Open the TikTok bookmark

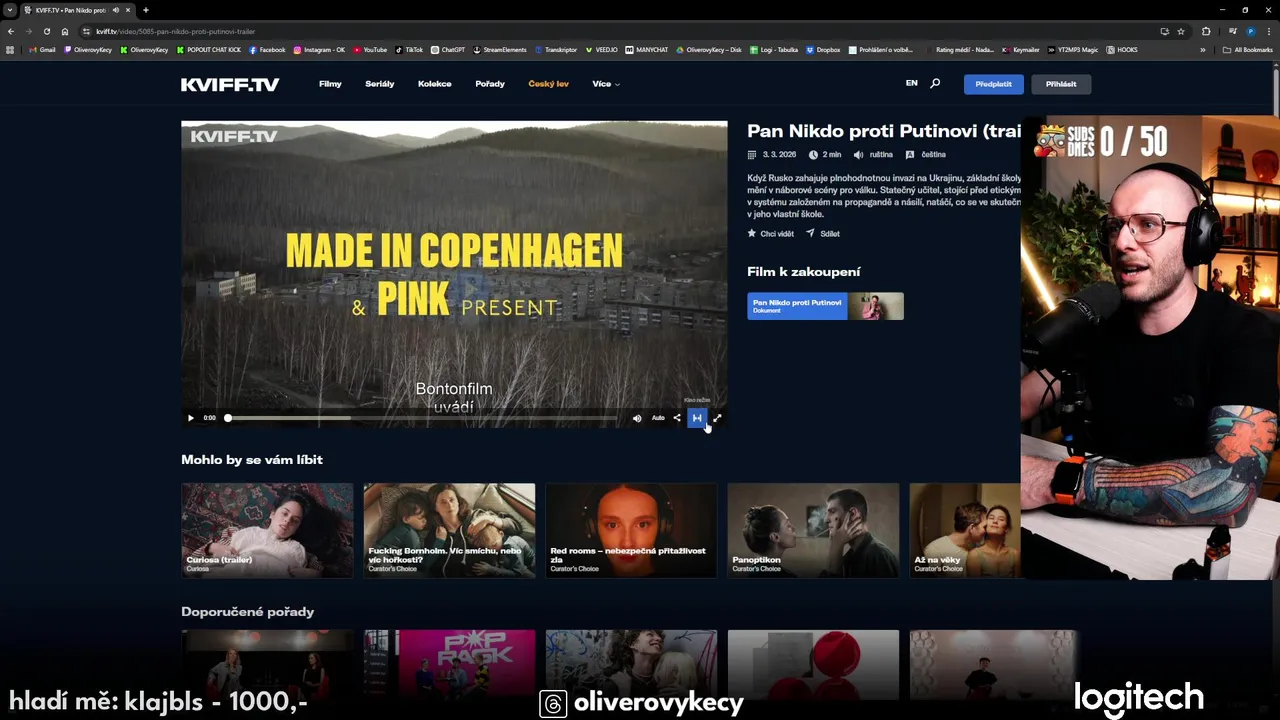tap(409, 49)
